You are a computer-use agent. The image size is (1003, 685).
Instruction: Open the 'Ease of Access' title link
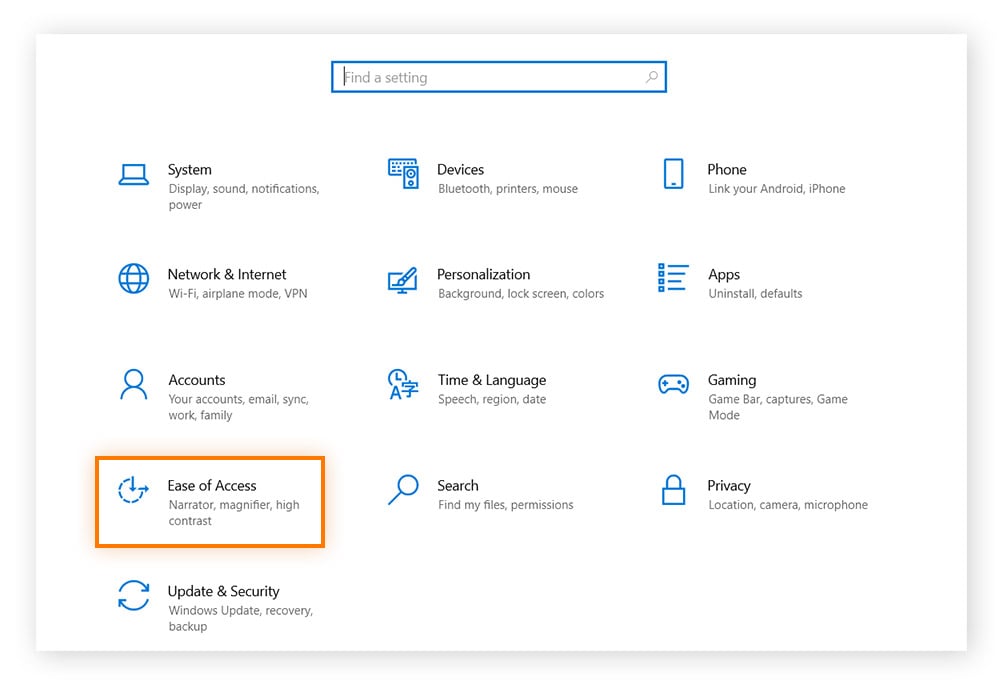[x=212, y=486]
